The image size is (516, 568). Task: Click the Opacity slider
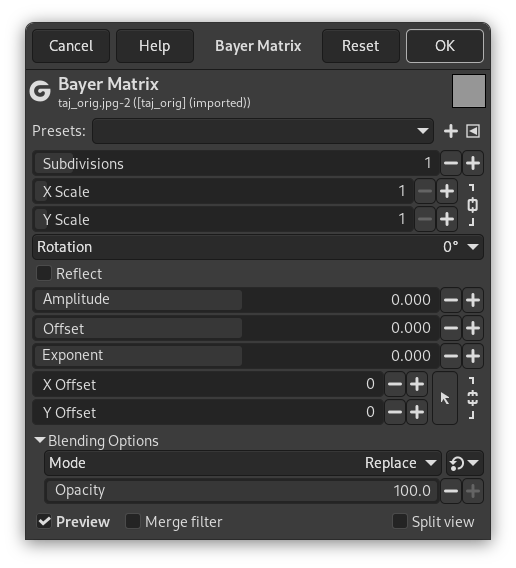point(242,491)
